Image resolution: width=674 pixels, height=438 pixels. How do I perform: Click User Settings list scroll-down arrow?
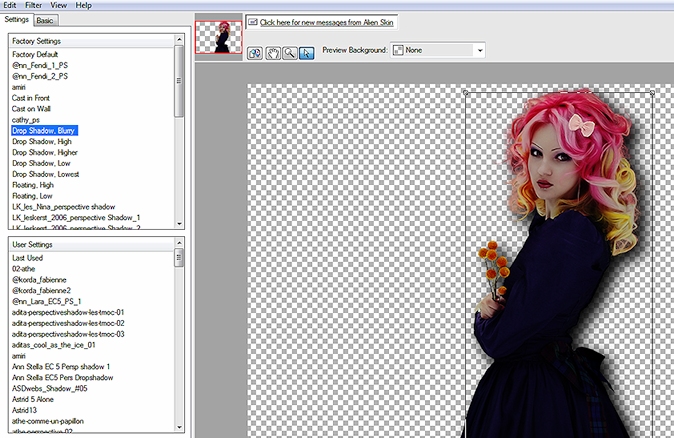[x=179, y=427]
